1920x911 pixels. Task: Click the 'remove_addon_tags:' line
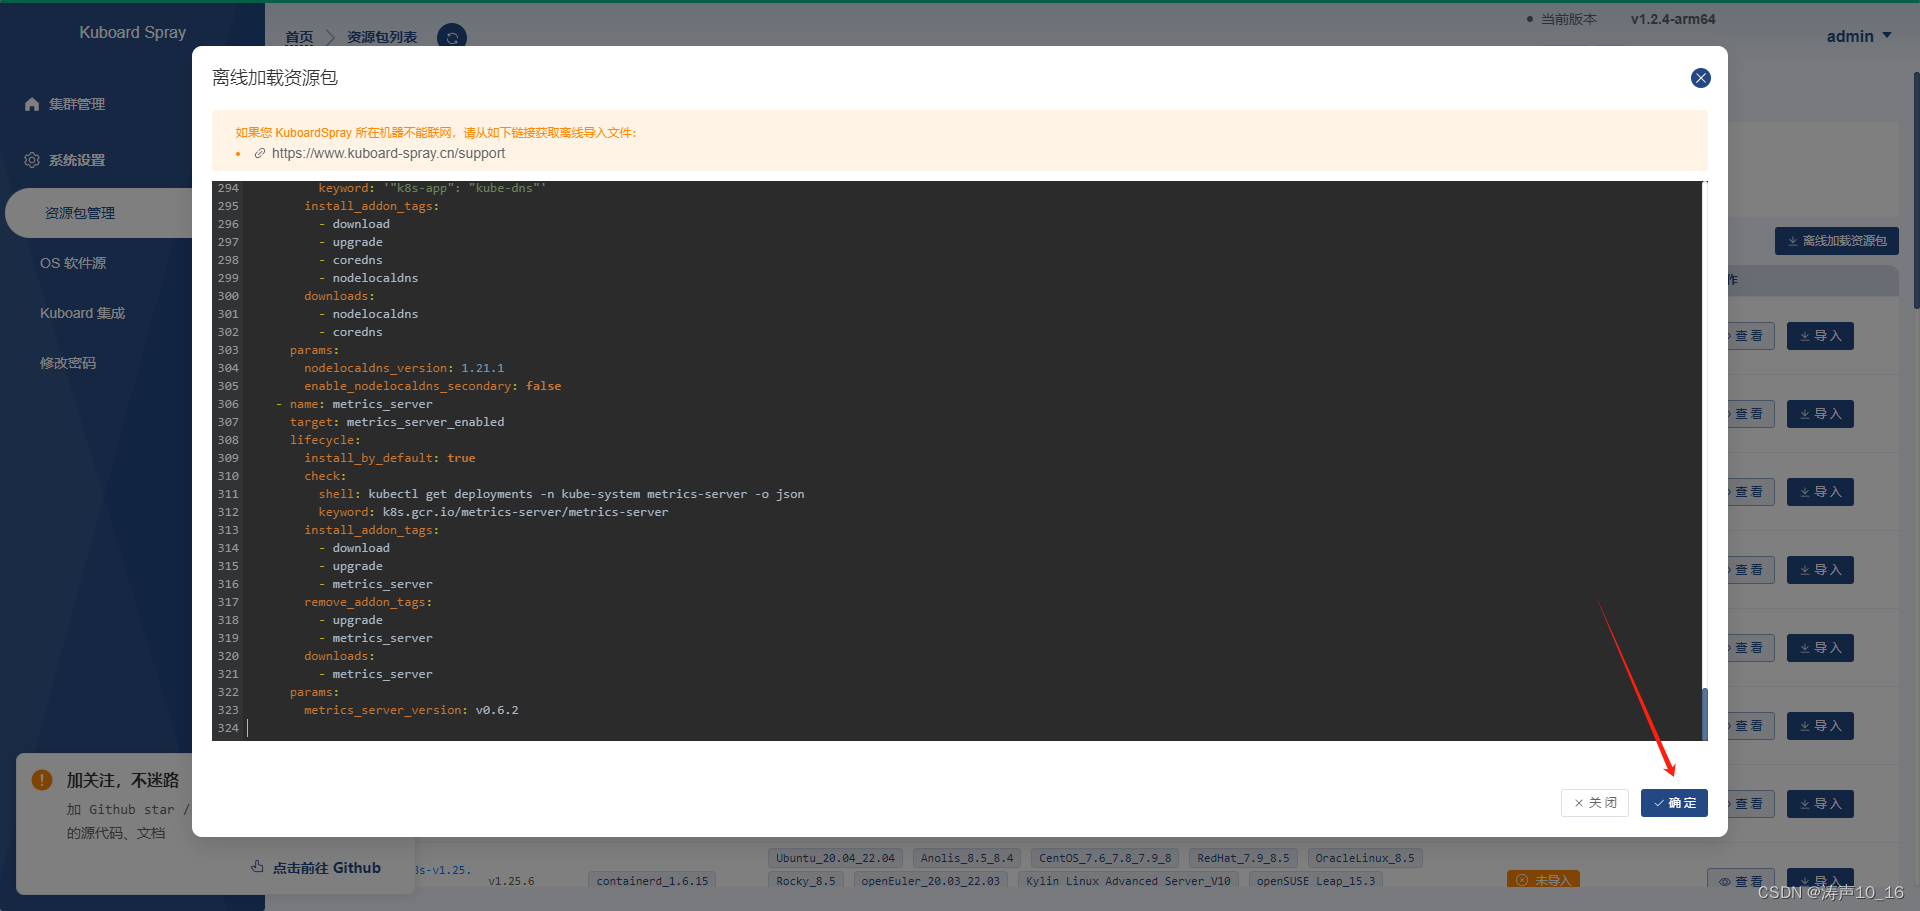click(x=368, y=602)
